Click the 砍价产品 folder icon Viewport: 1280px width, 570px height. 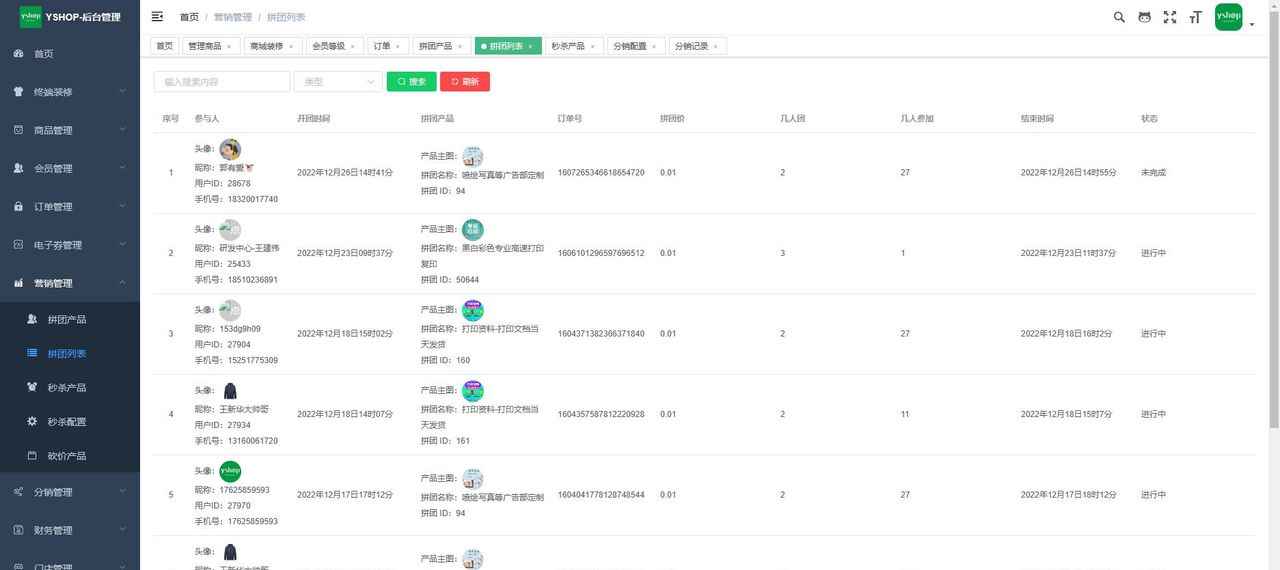coord(32,456)
